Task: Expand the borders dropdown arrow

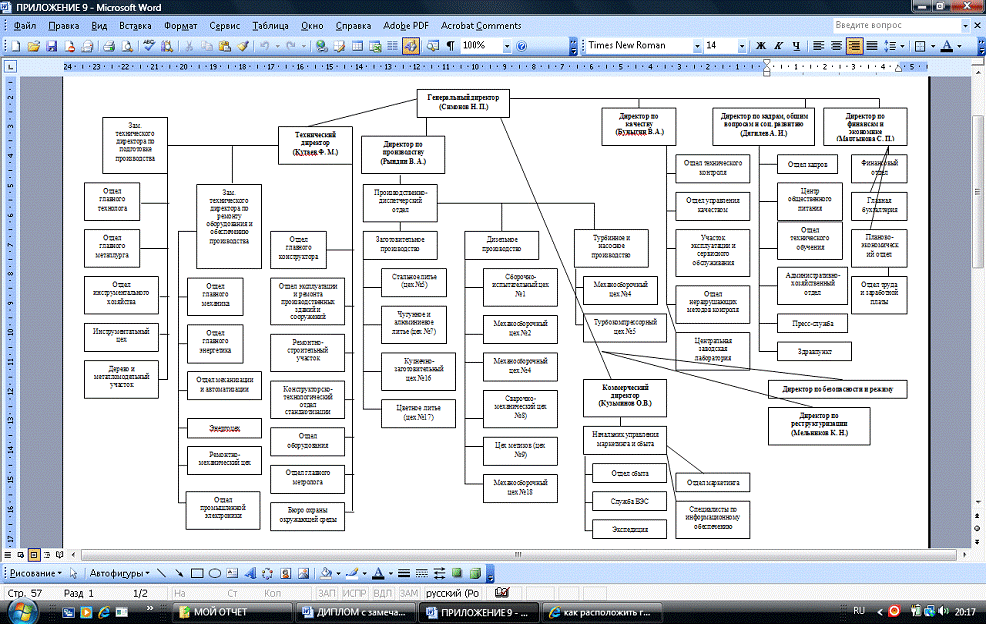Action: pyautogui.click(x=933, y=46)
